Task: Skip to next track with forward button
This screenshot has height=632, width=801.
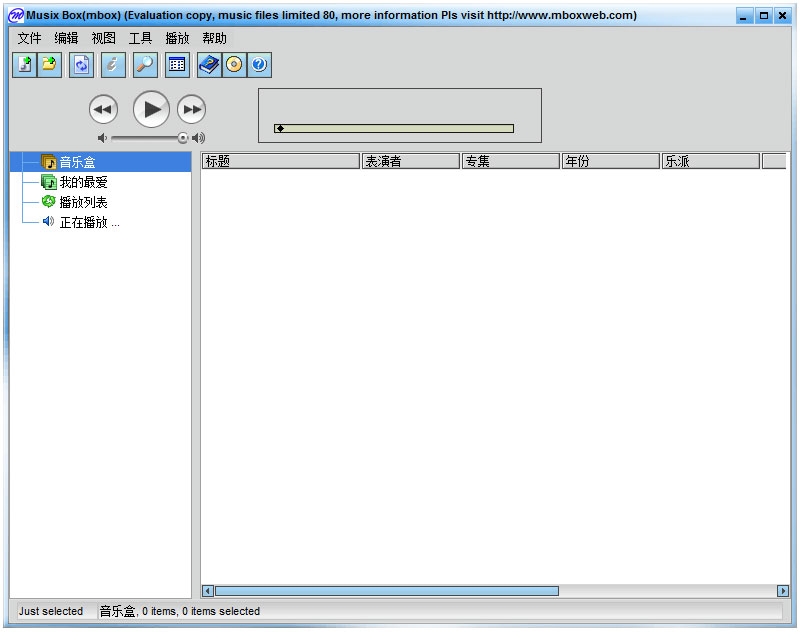Action: (191, 109)
